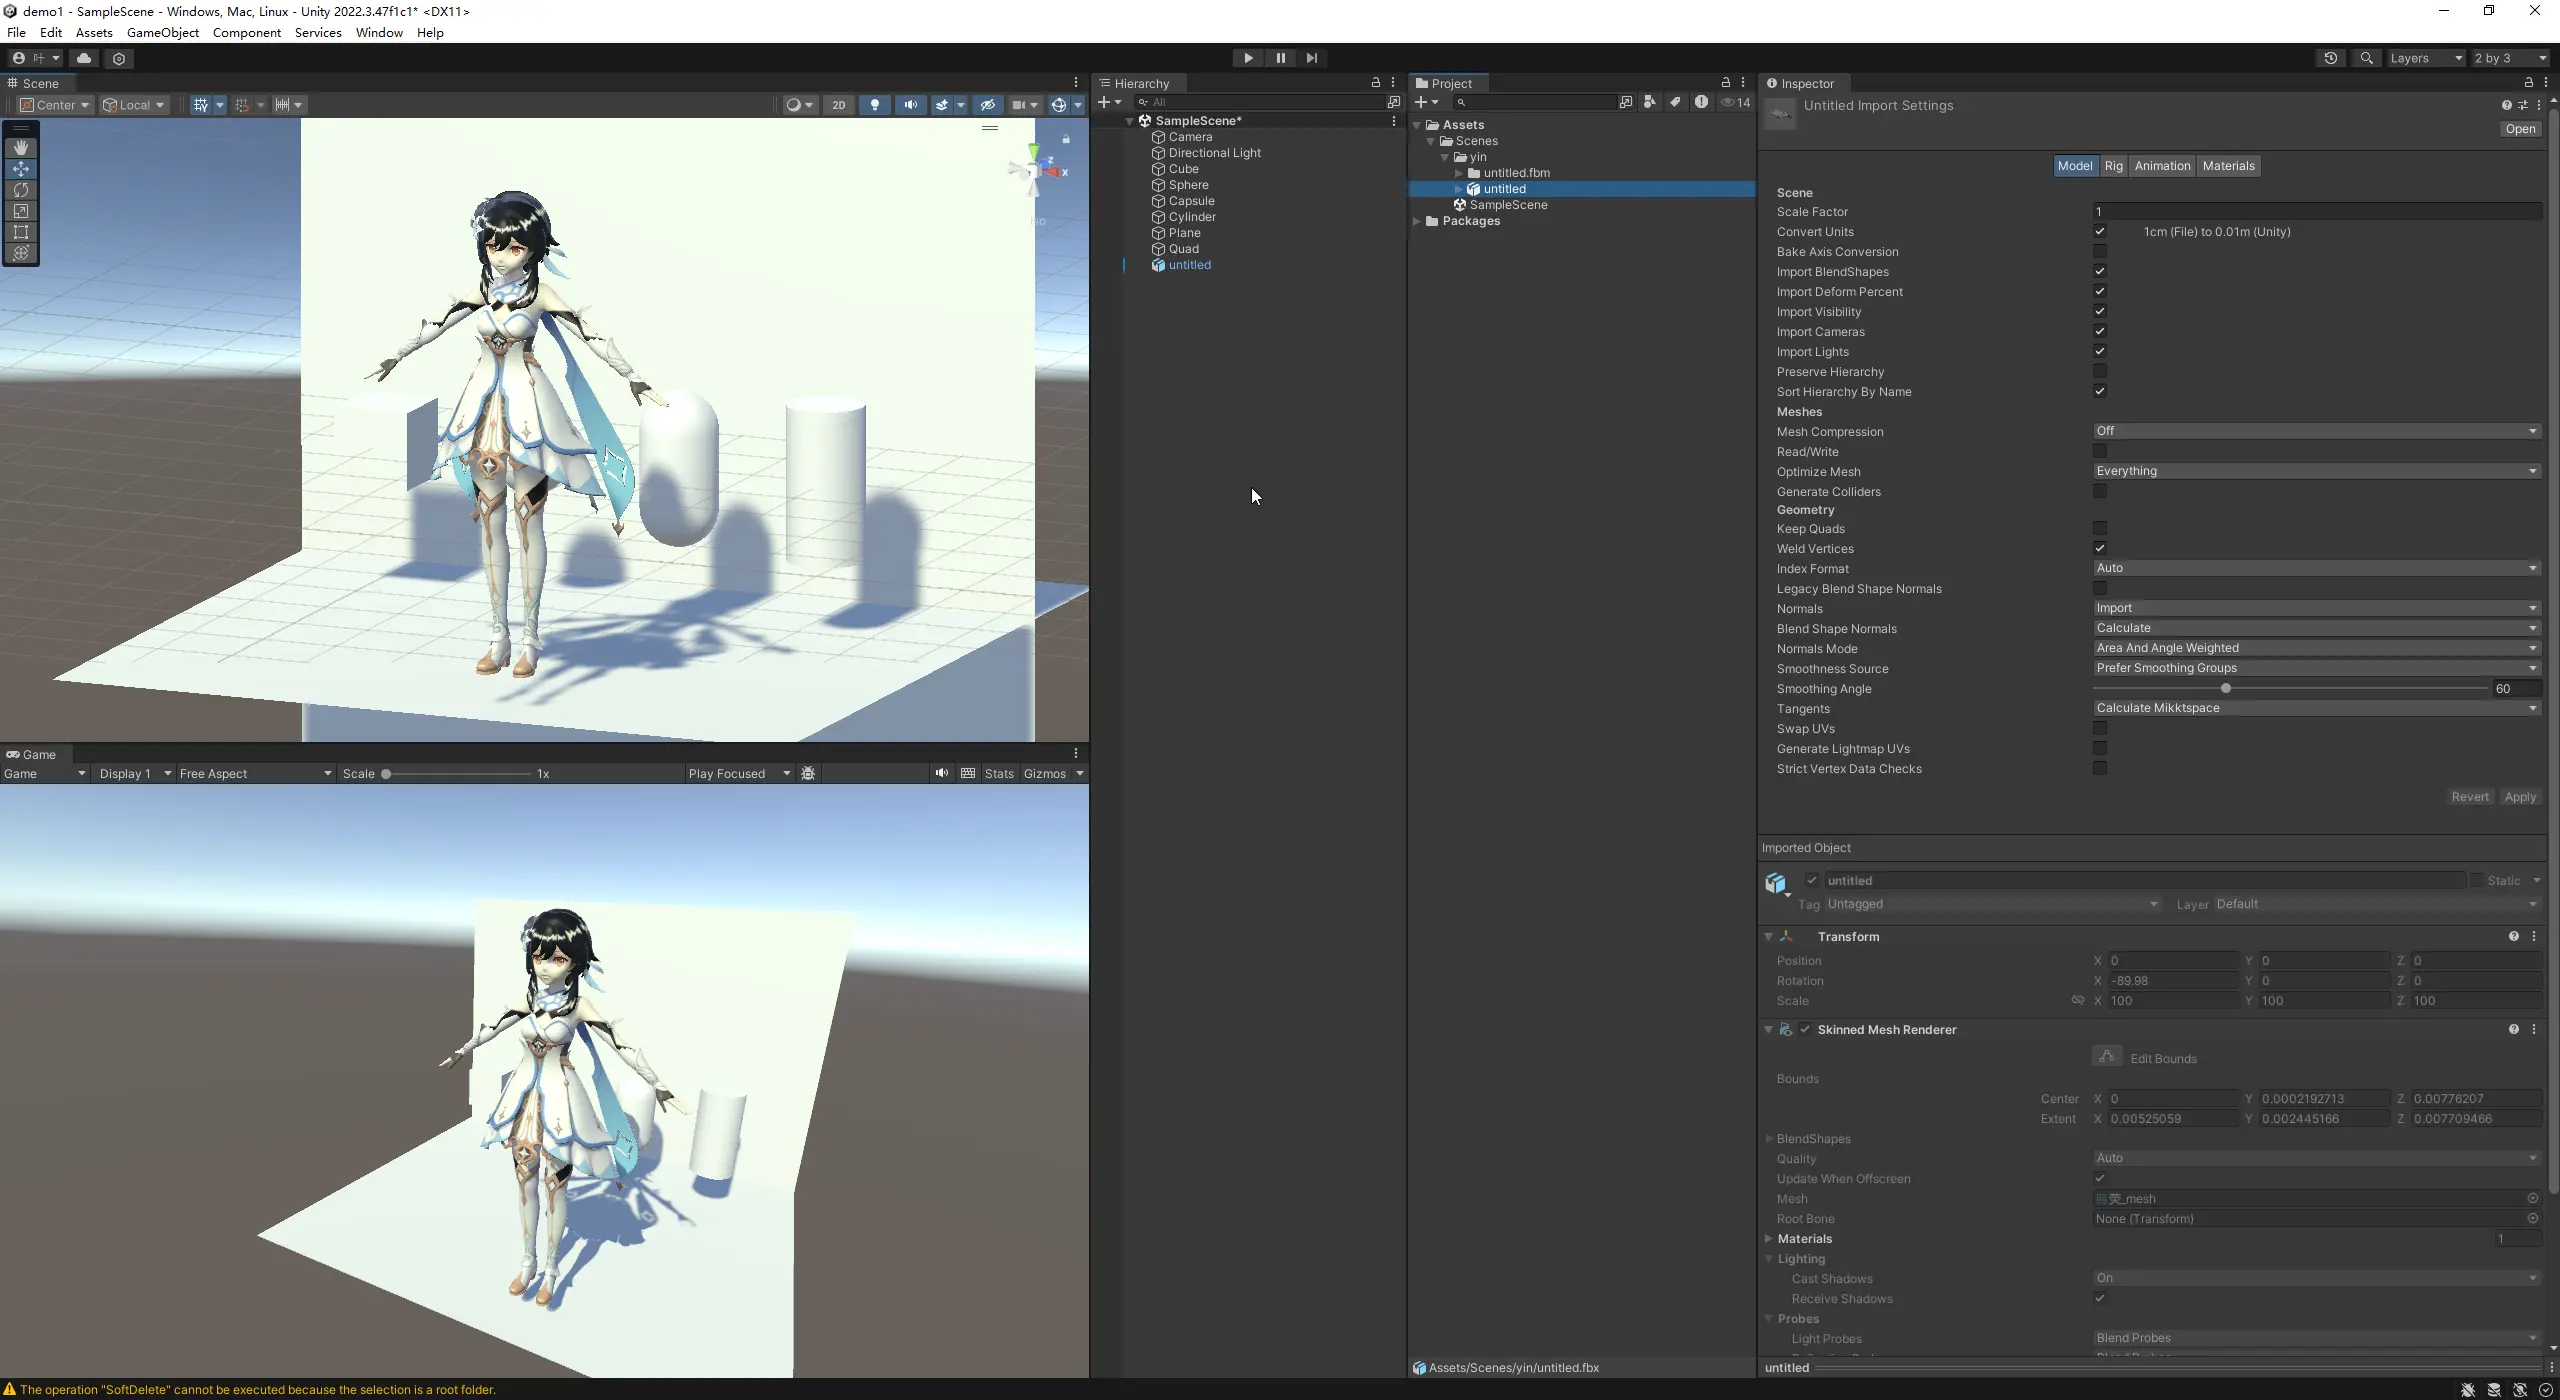Click the Step frame button
The image size is (2560, 1400).
click(x=1312, y=58)
